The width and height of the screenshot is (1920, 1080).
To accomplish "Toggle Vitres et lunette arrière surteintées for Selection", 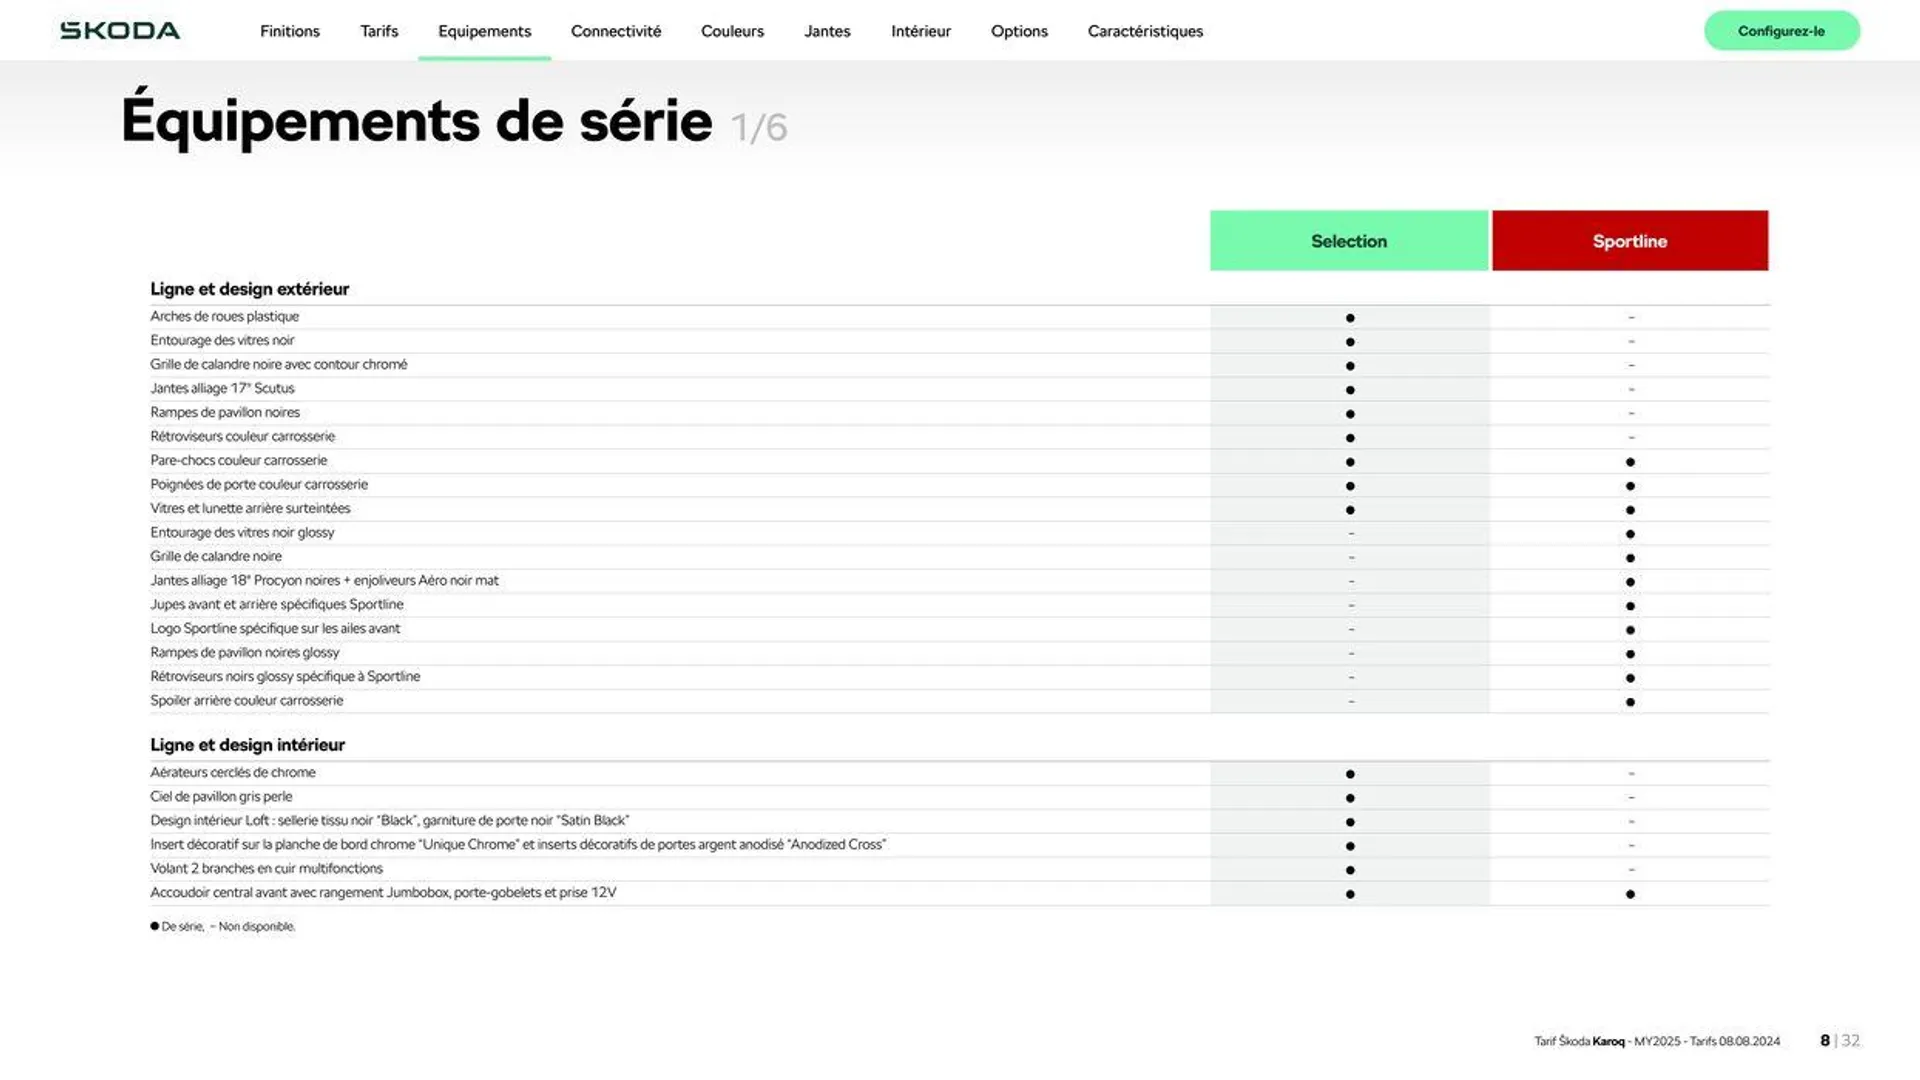I will [1349, 508].
